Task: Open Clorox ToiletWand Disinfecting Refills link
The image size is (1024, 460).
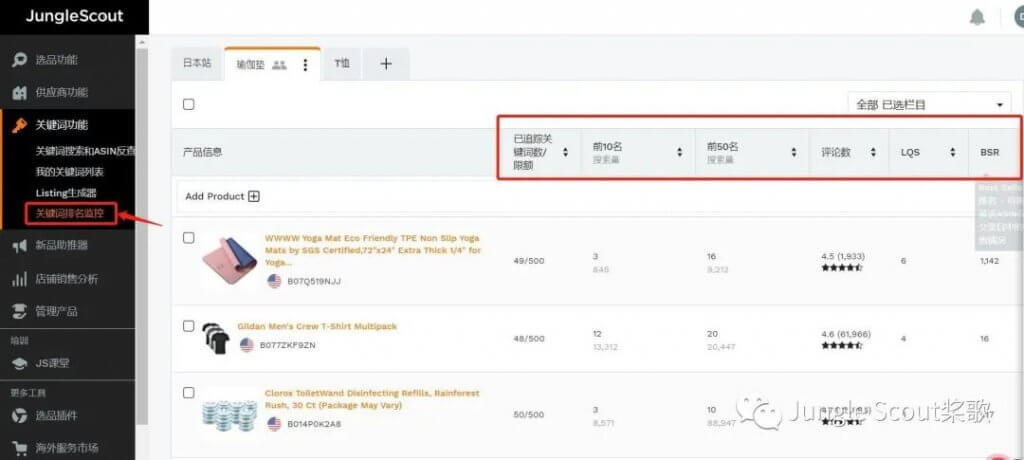Action: click(x=372, y=399)
